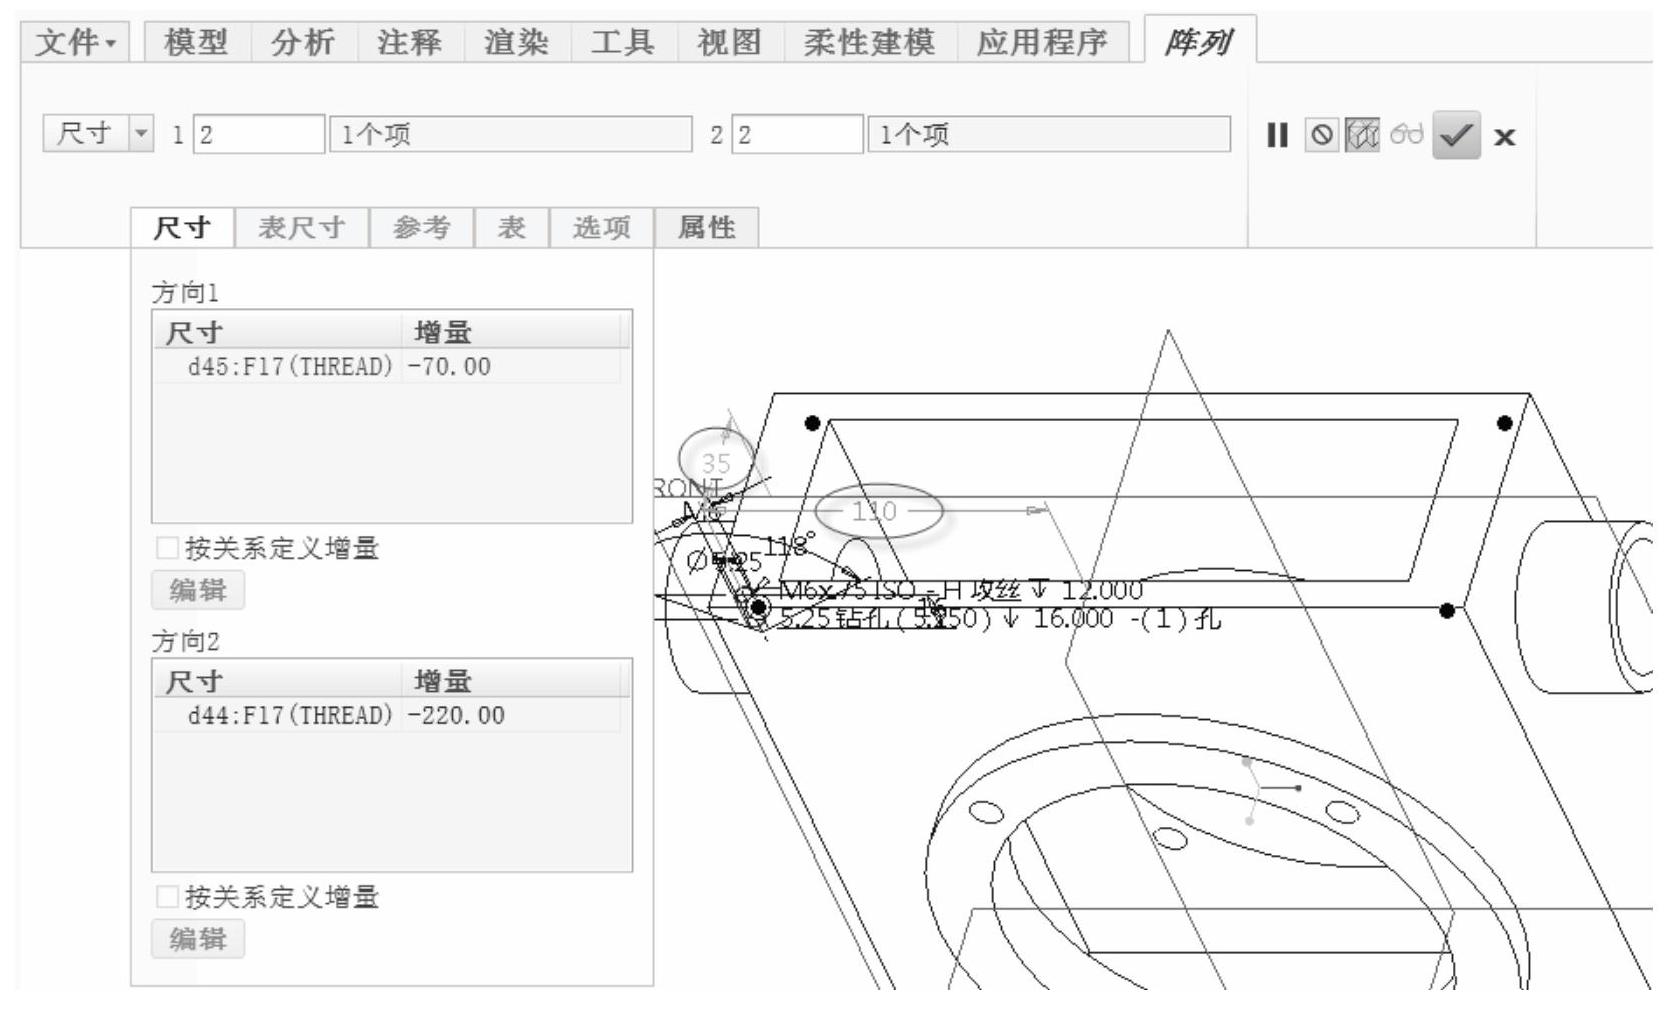This screenshot has height=1010, width=1677.
Task: Switch to the 渲染 ribbon tab
Action: click(516, 43)
